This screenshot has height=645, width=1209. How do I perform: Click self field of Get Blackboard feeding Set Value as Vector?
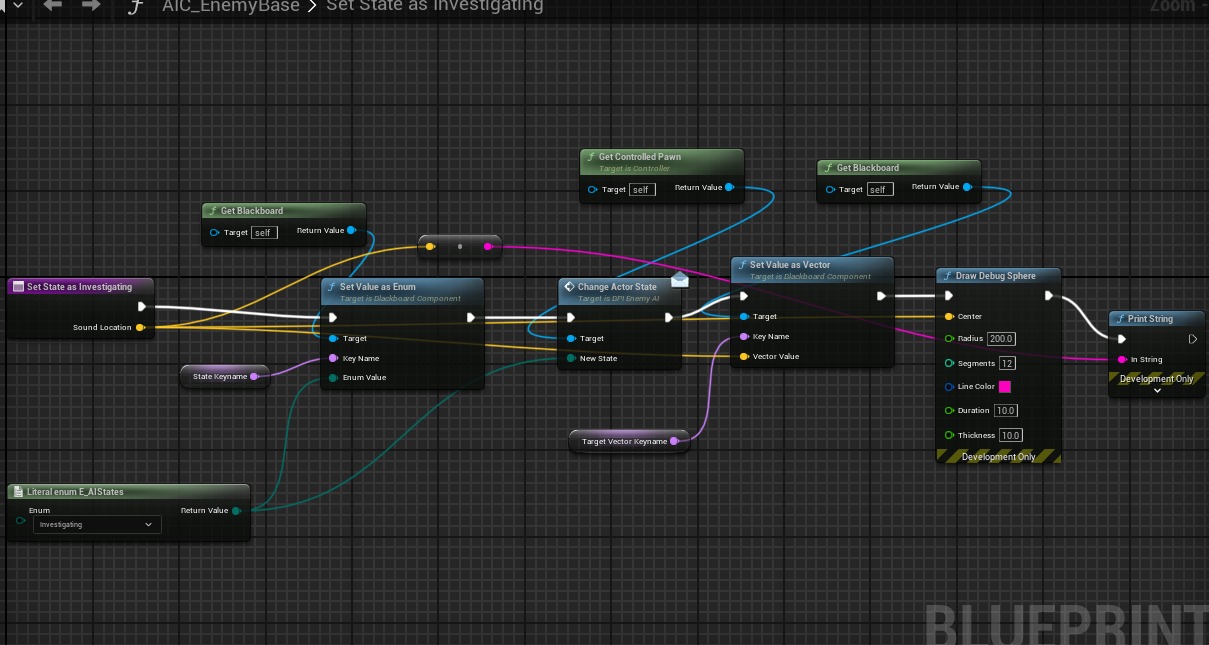click(880, 189)
